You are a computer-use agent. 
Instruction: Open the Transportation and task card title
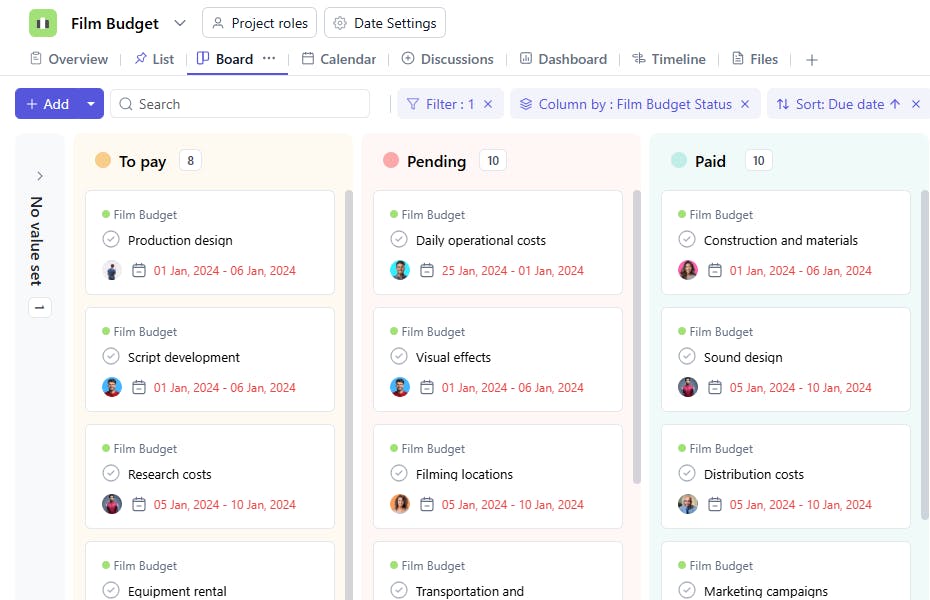(470, 591)
